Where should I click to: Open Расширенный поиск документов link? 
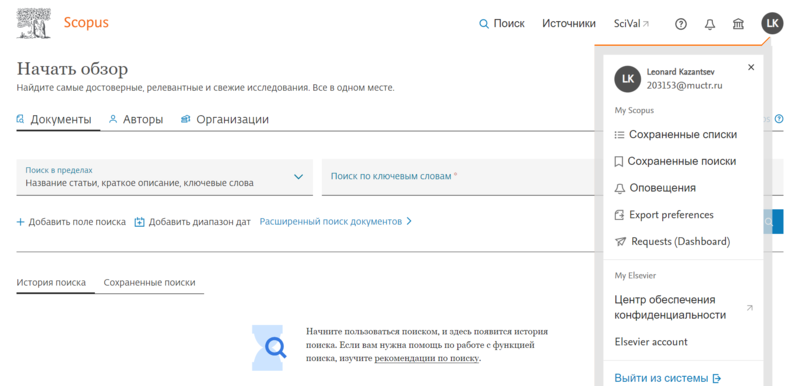[336, 222]
